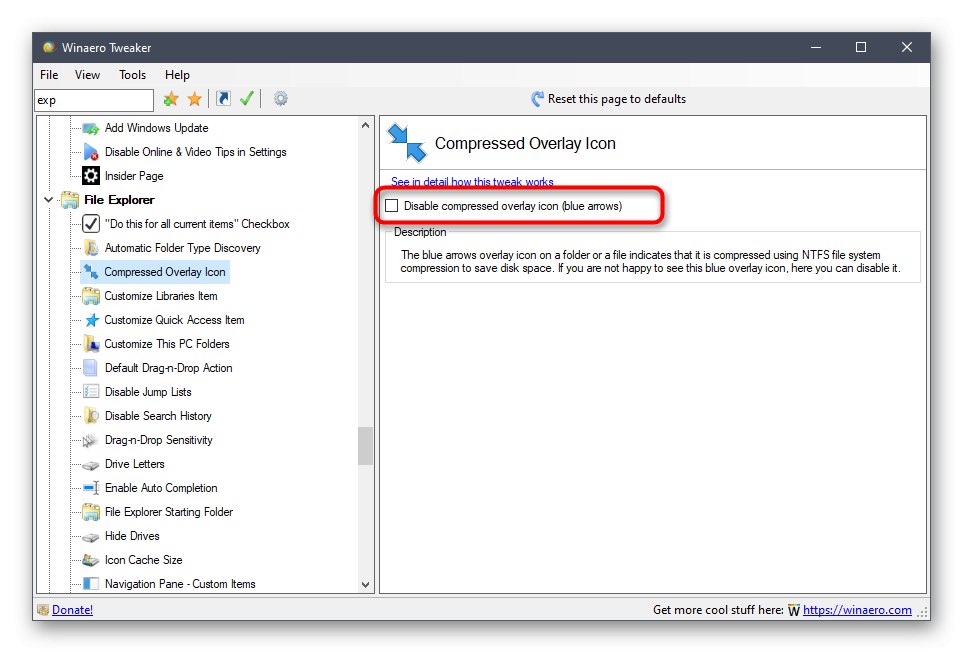Click Reset this page to defaults
Screen dimensions: 963x653
pos(609,99)
